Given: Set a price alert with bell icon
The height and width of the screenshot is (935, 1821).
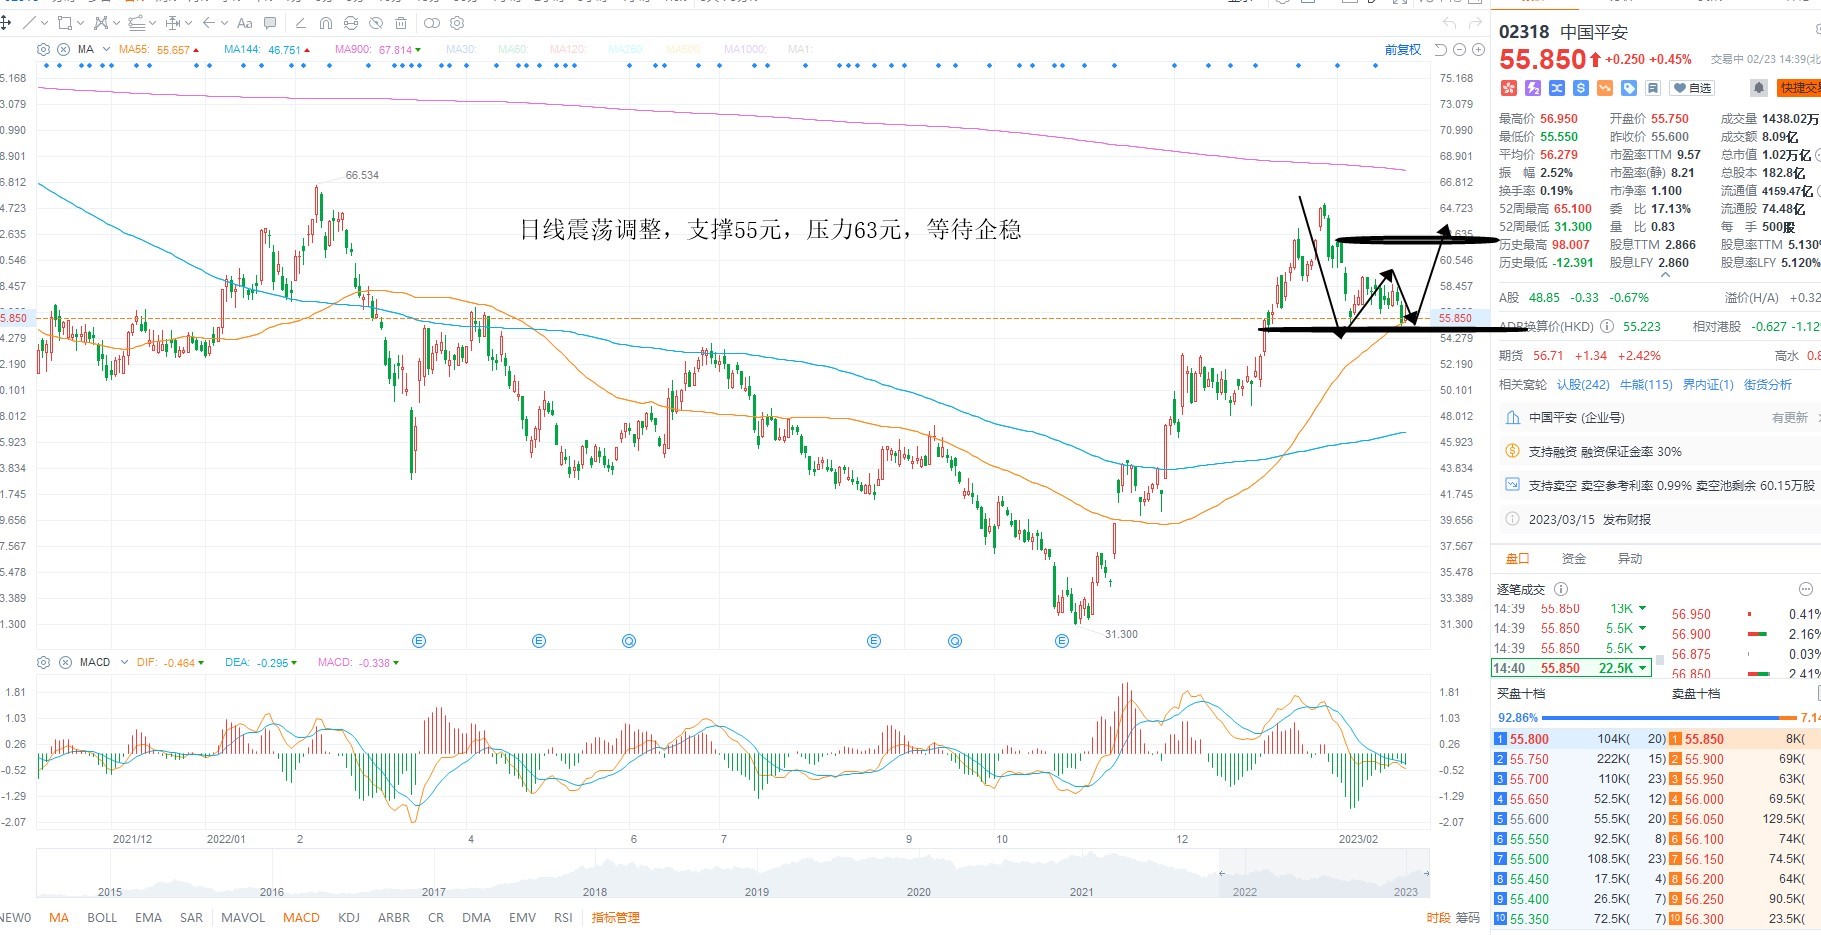Looking at the screenshot, I should [1759, 88].
